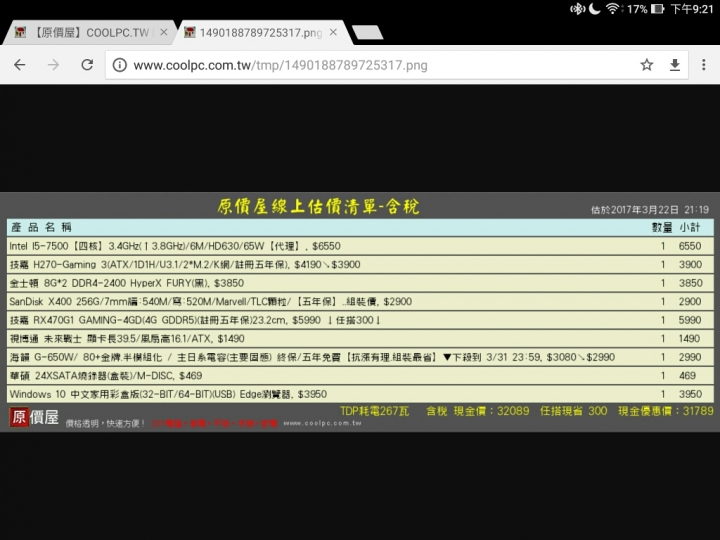
Task: Click the 現金優惠價：31789 total
Action: coord(666,411)
